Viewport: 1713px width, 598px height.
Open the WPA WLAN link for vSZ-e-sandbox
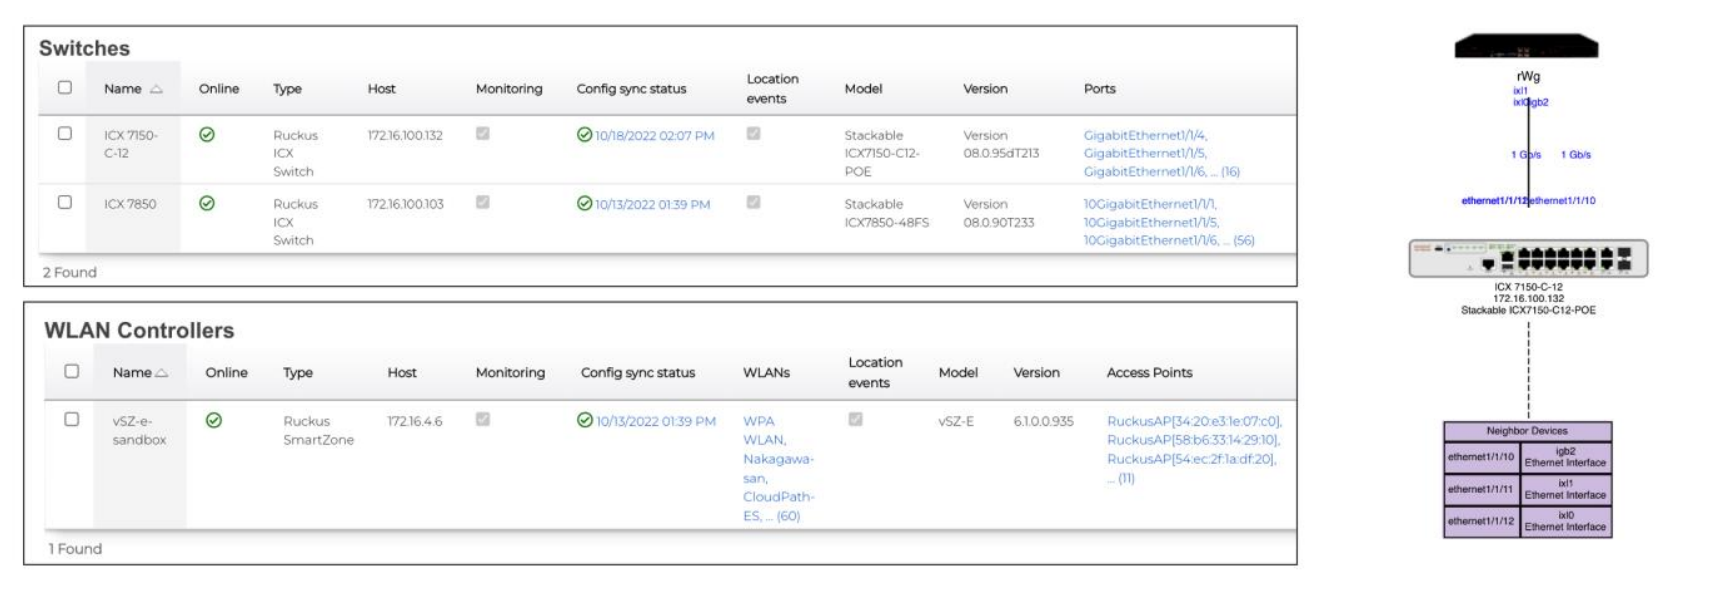(x=764, y=431)
